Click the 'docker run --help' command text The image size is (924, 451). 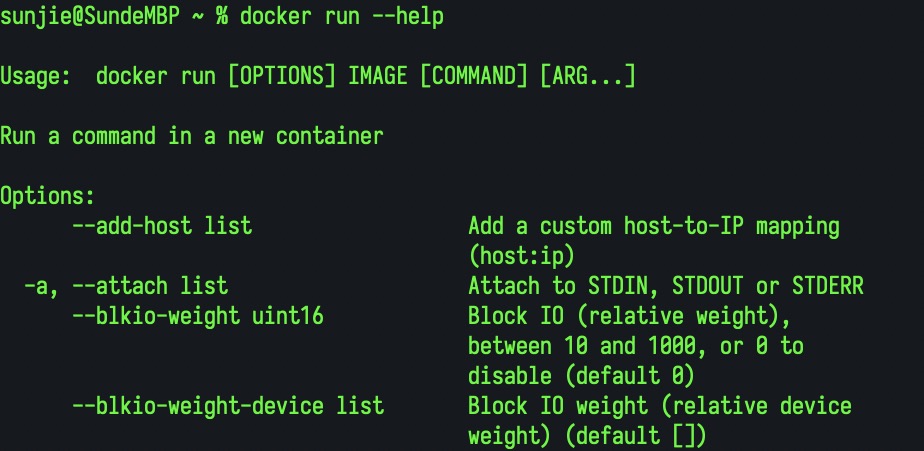[342, 16]
